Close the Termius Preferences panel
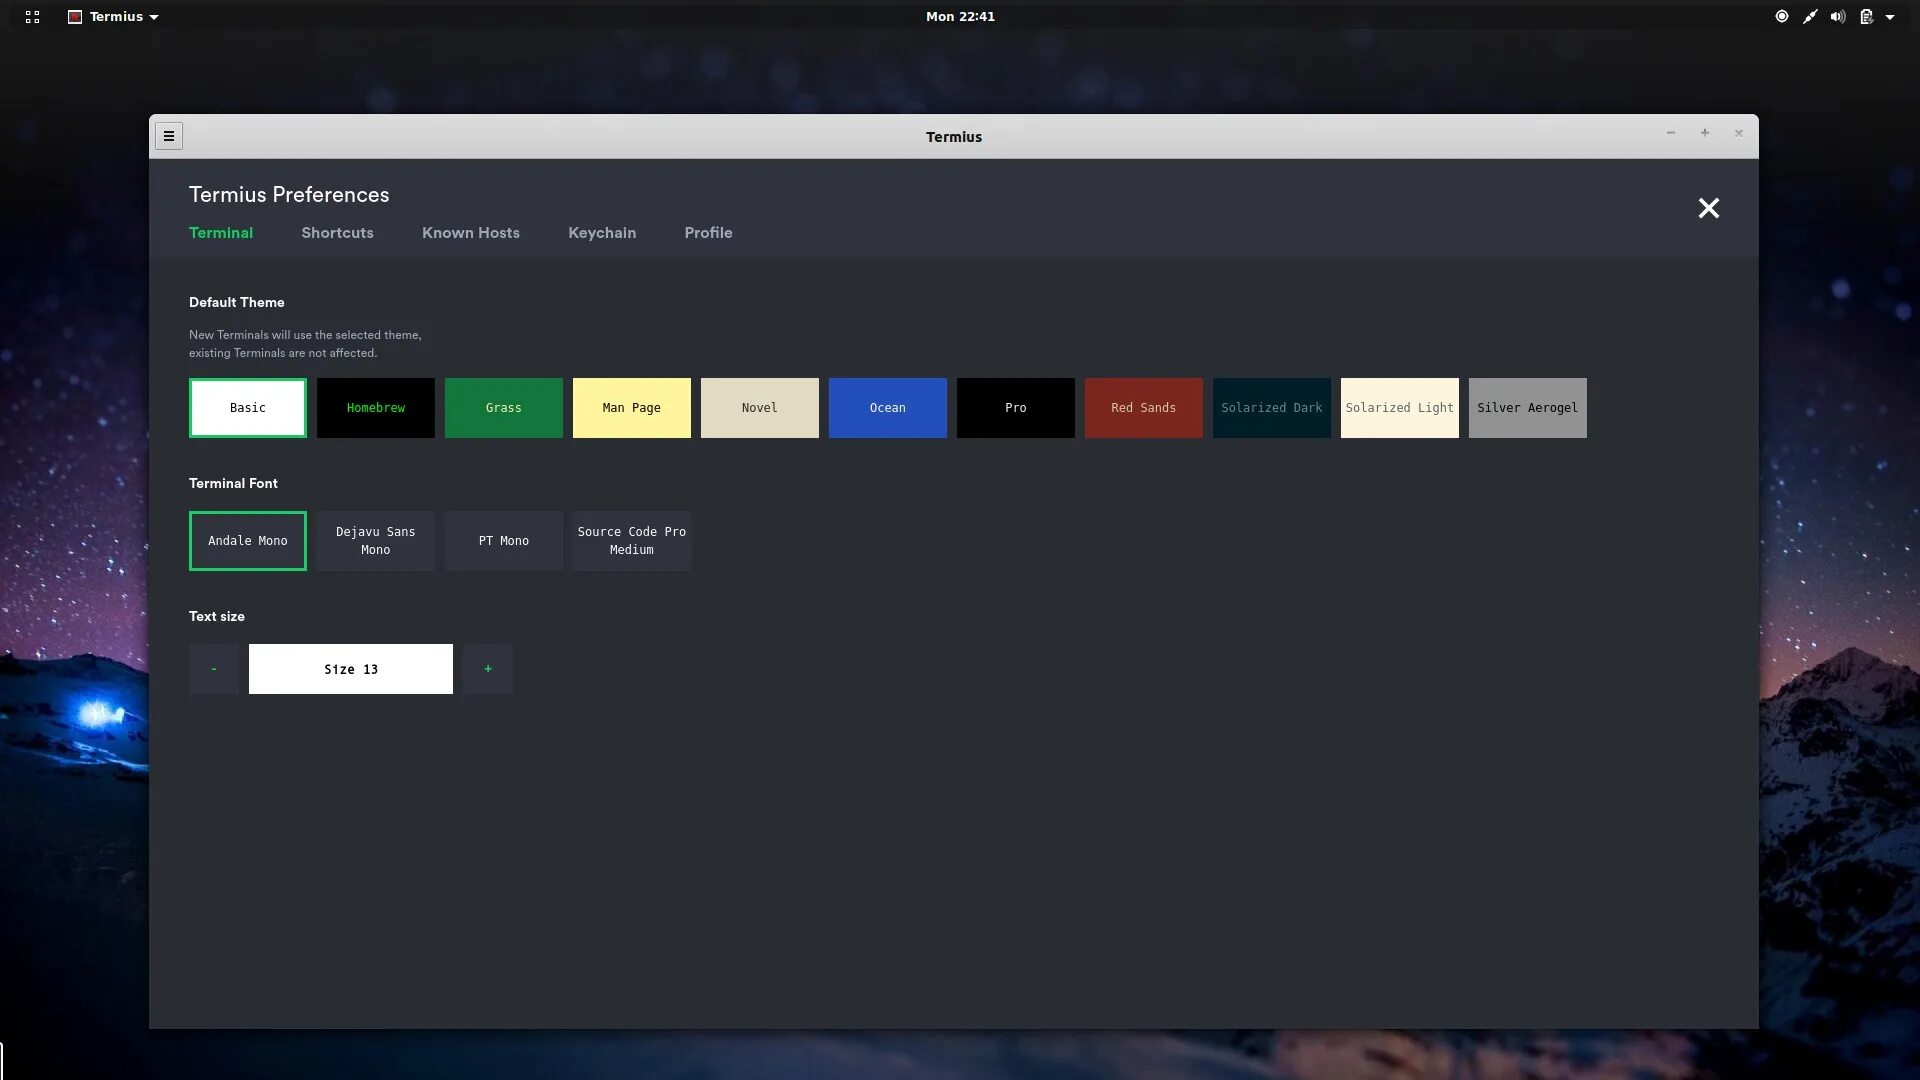 click(1708, 208)
